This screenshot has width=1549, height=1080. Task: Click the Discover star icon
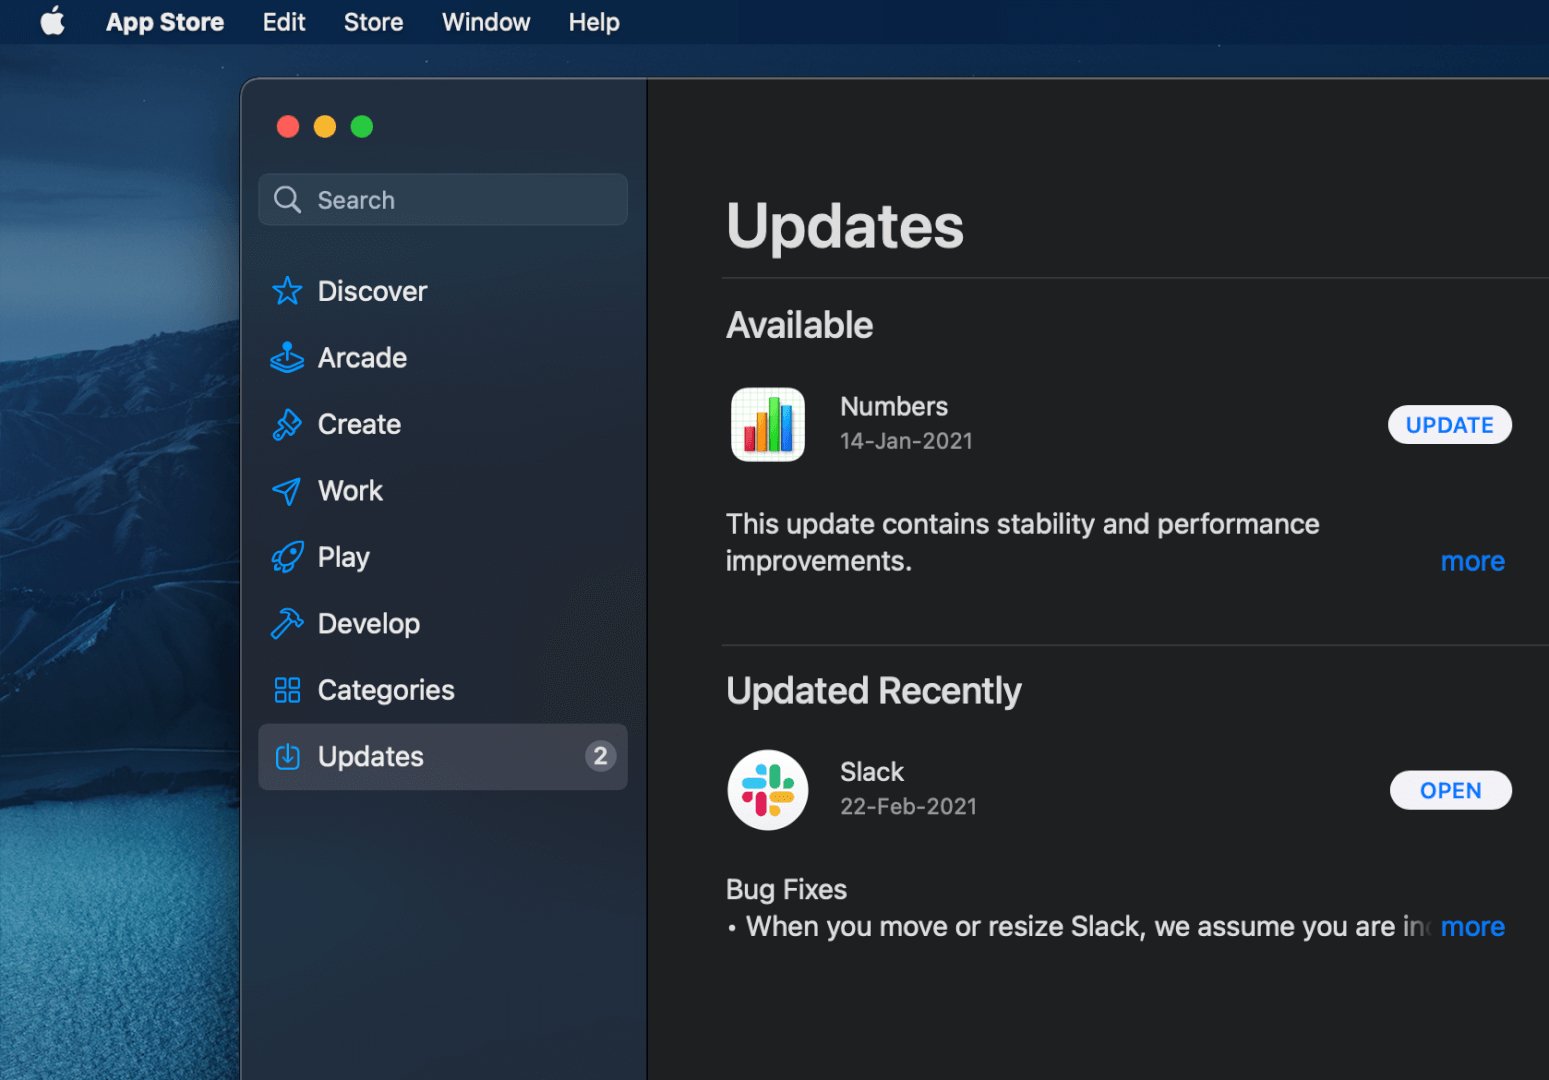(287, 291)
